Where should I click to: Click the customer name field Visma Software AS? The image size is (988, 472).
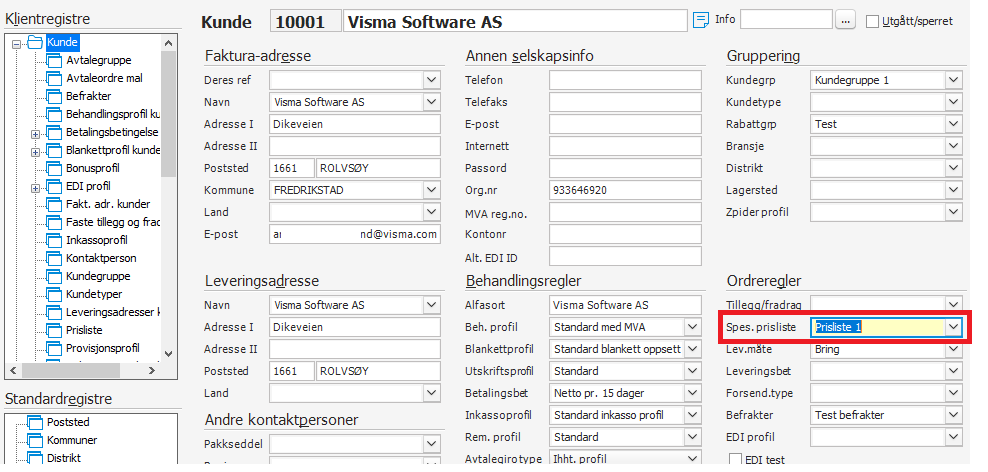click(515, 21)
